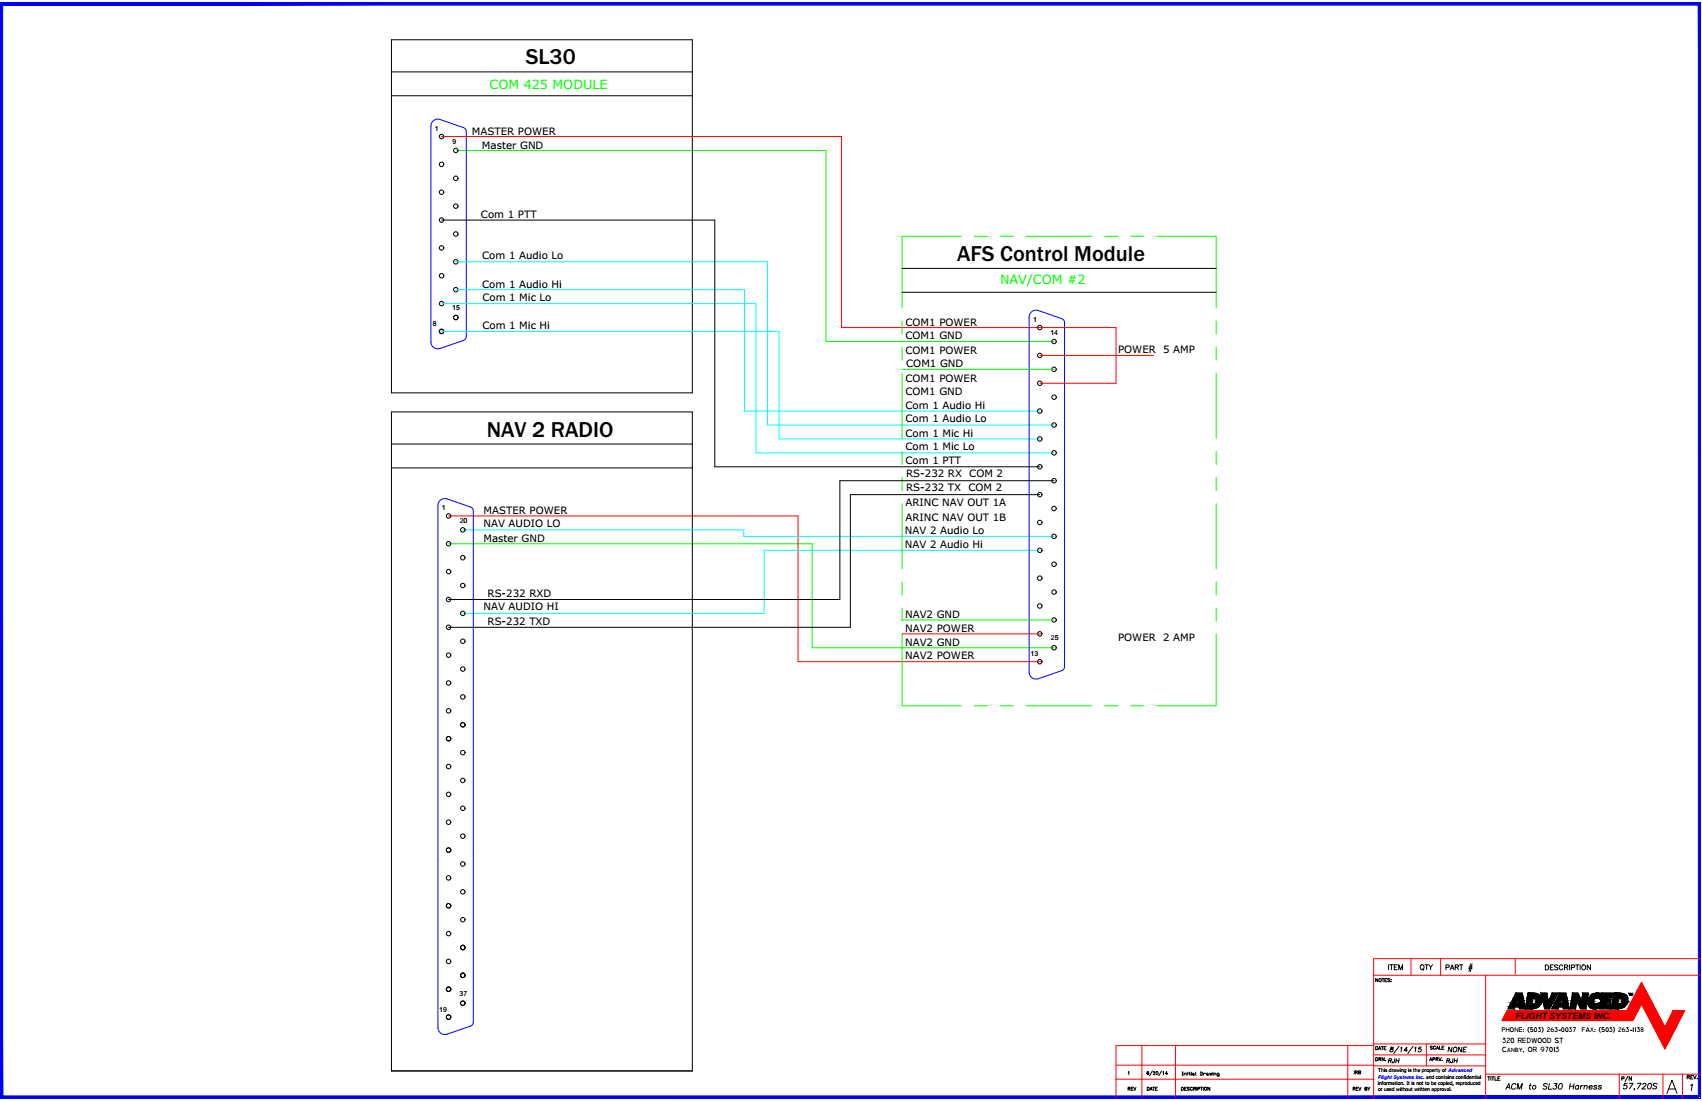Select 'Com 1 Audio Lo' in SL30 block
The width and height of the screenshot is (1702, 1101).
tap(522, 255)
